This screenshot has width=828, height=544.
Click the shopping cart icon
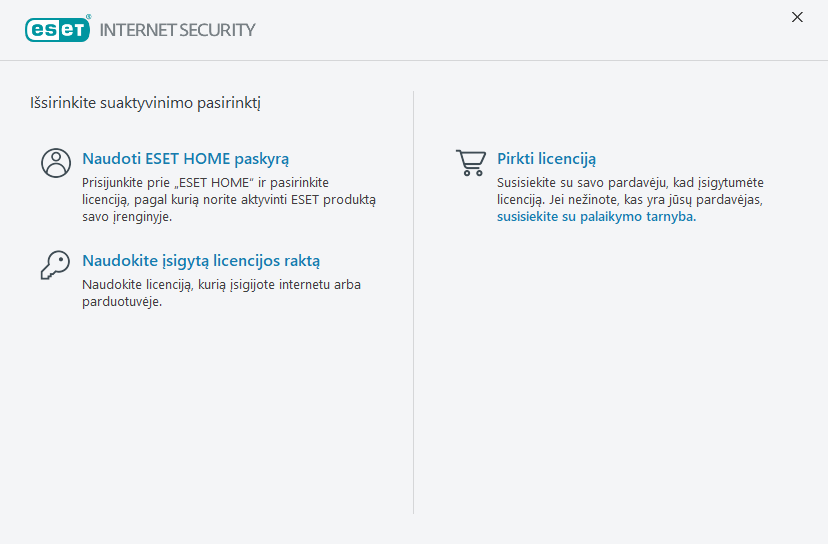pos(470,162)
